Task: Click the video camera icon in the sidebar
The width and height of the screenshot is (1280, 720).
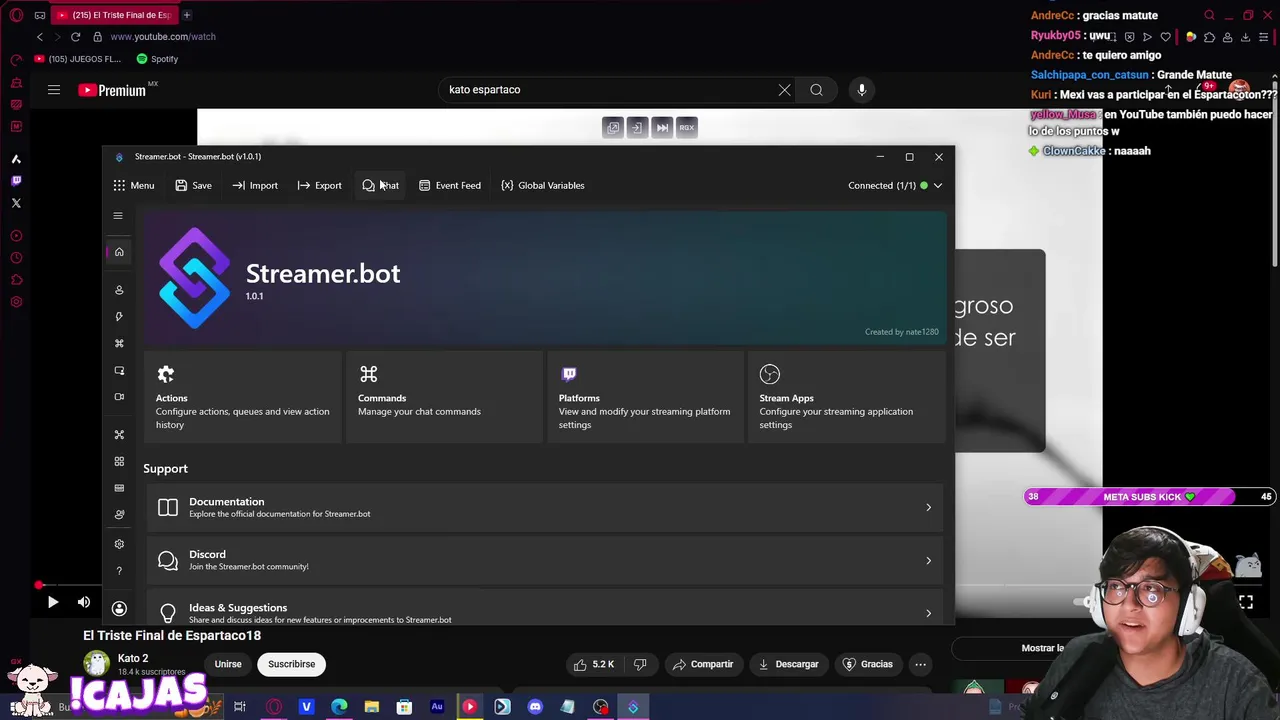Action: [x=119, y=397]
